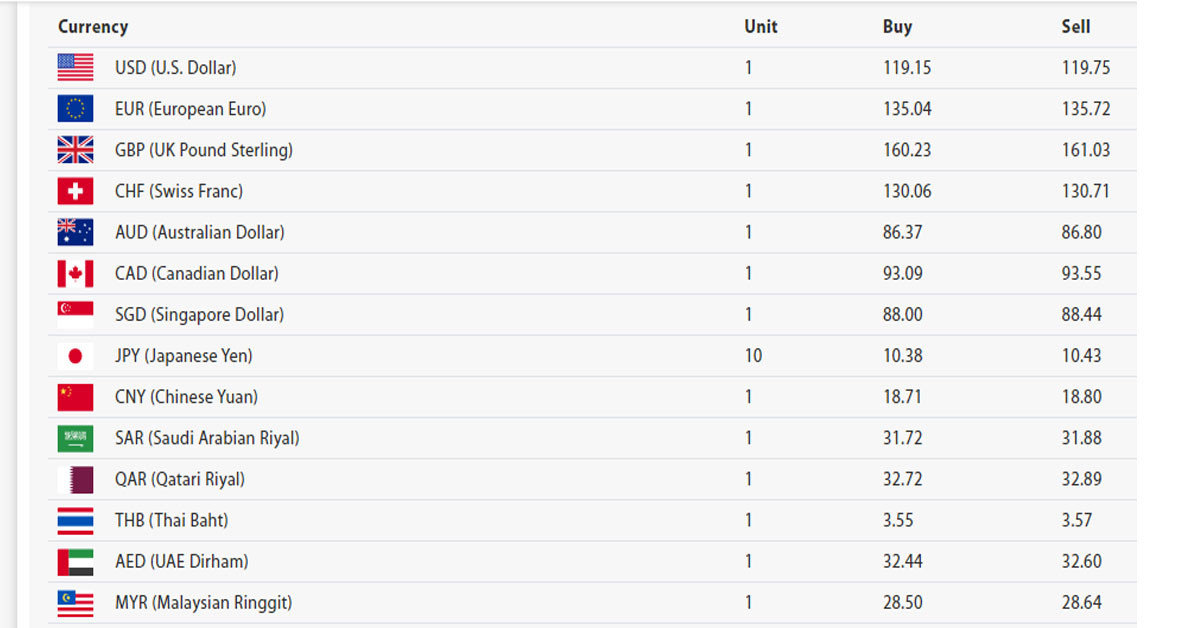
Task: Select the CNY (Chinese Yuan) row label
Action: click(186, 397)
